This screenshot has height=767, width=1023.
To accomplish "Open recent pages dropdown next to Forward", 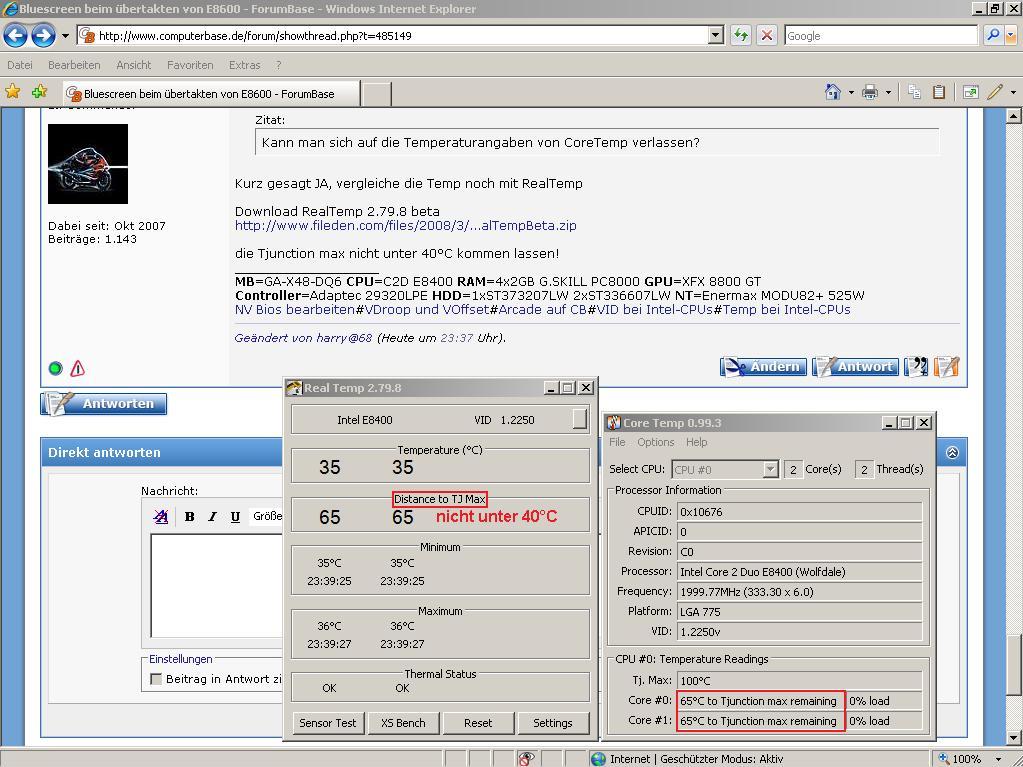I will point(65,36).
